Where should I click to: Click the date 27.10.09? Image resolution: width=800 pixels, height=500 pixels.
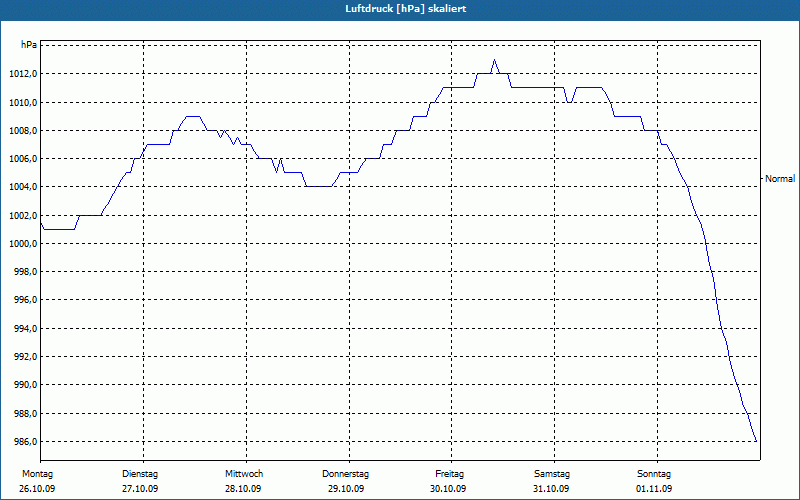pos(140,489)
